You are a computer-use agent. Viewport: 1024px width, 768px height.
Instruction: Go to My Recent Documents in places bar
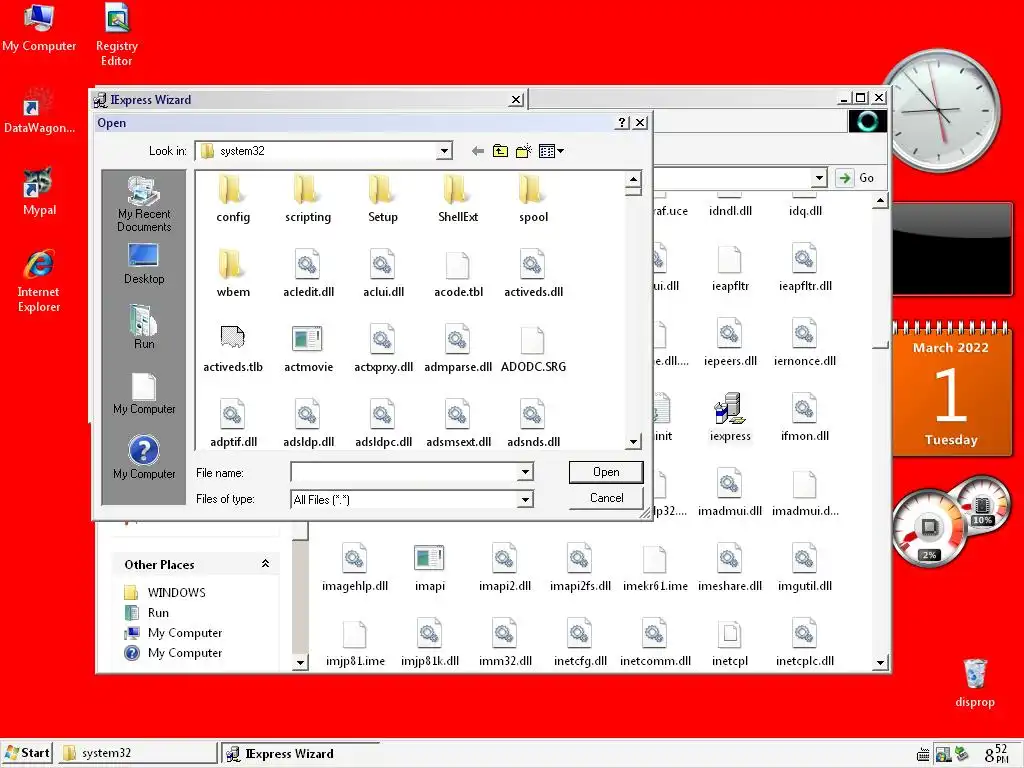[144, 204]
